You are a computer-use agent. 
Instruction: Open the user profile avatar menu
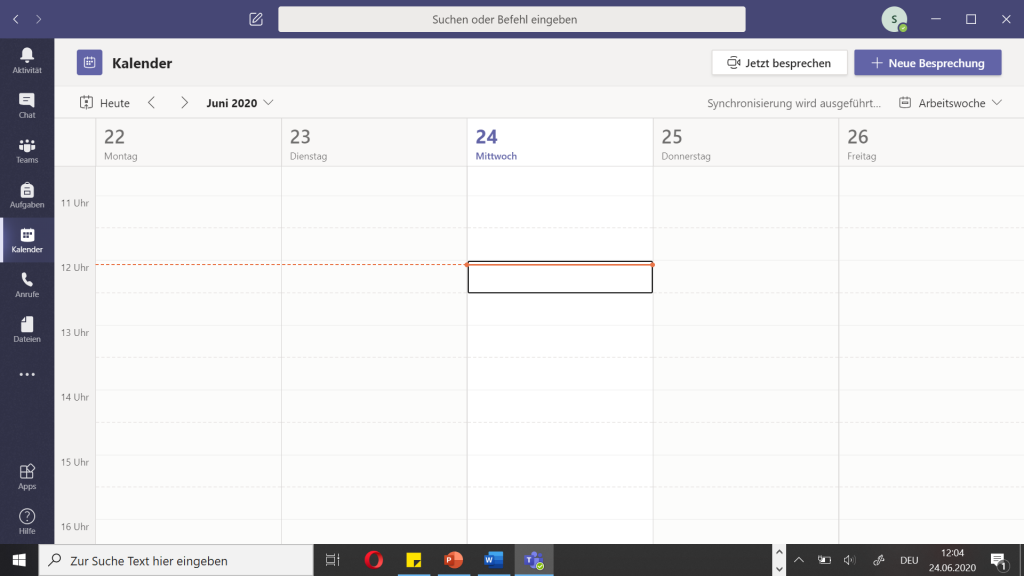pos(894,19)
